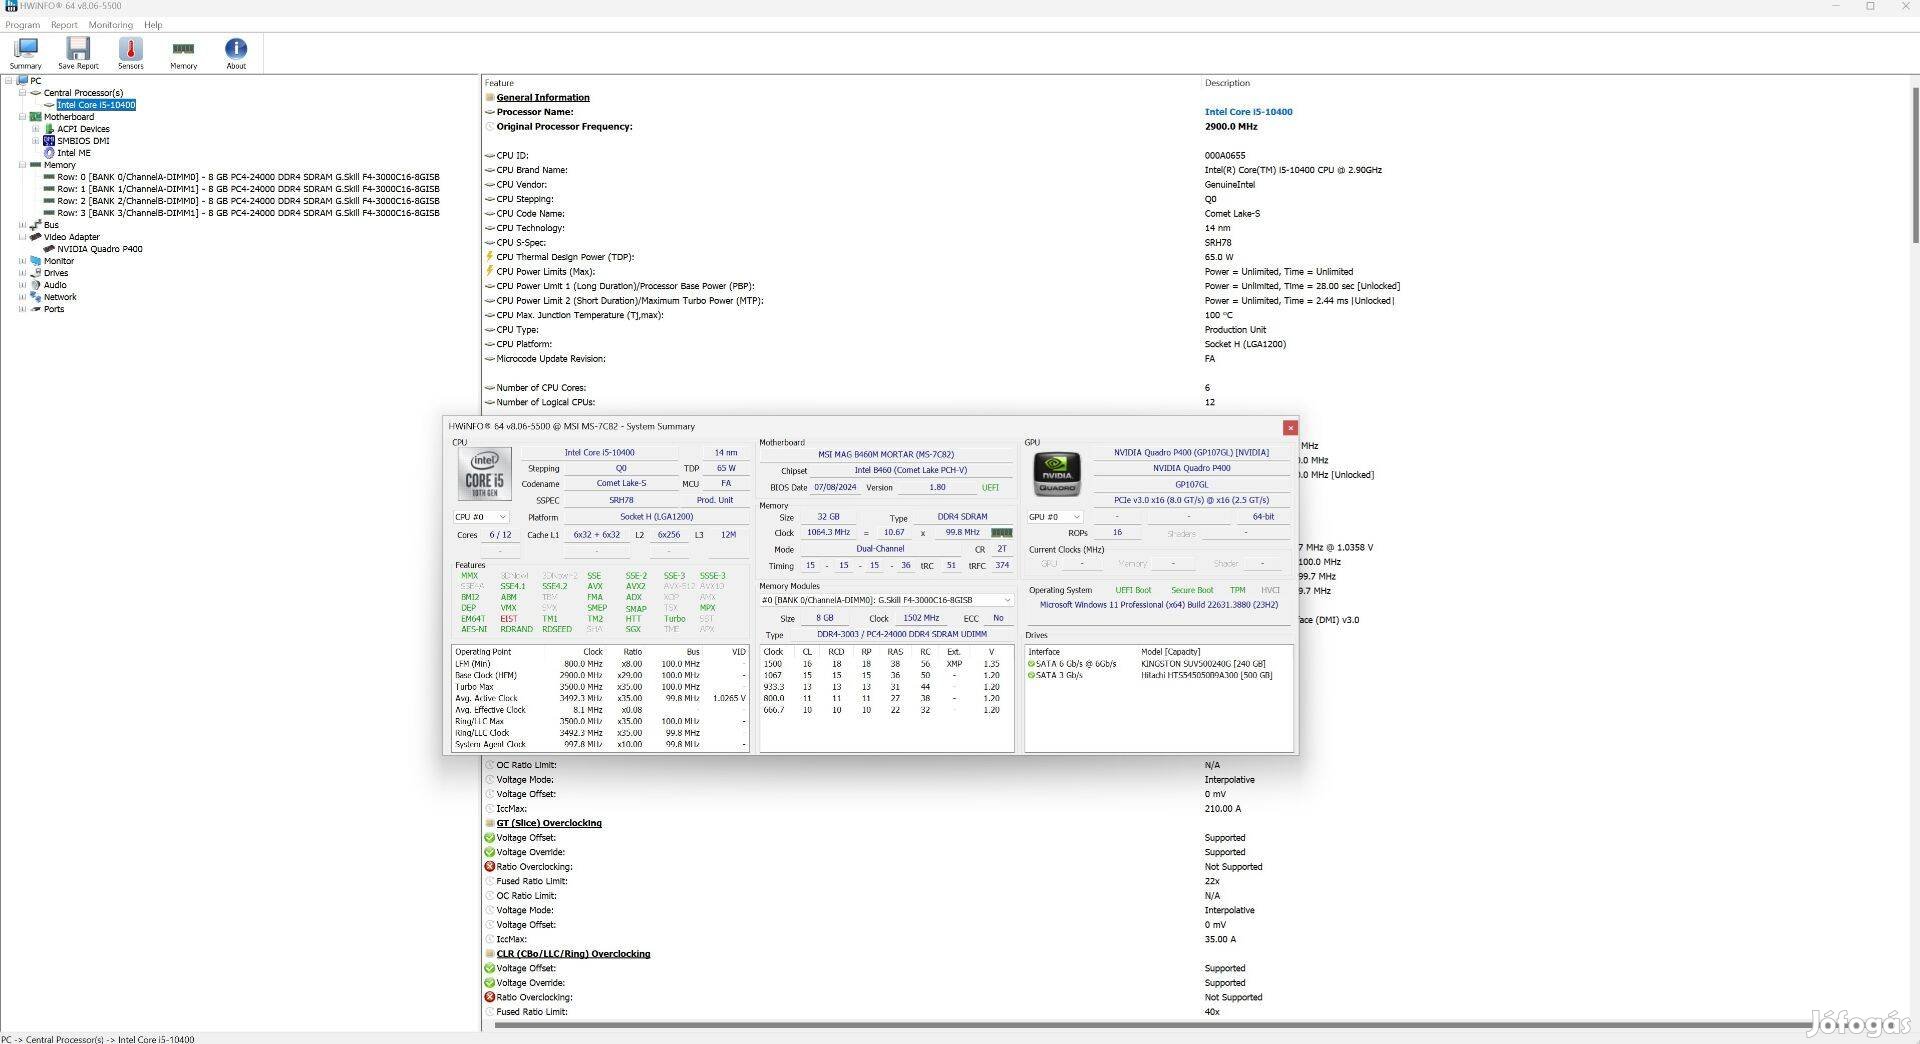Click the Intel Core i5 logo

(x=485, y=474)
